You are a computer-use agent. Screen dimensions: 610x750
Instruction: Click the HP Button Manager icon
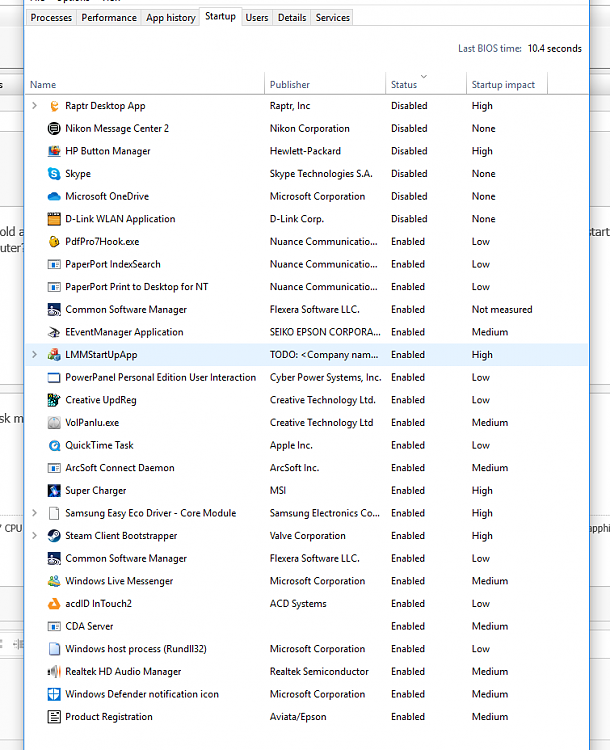point(54,151)
